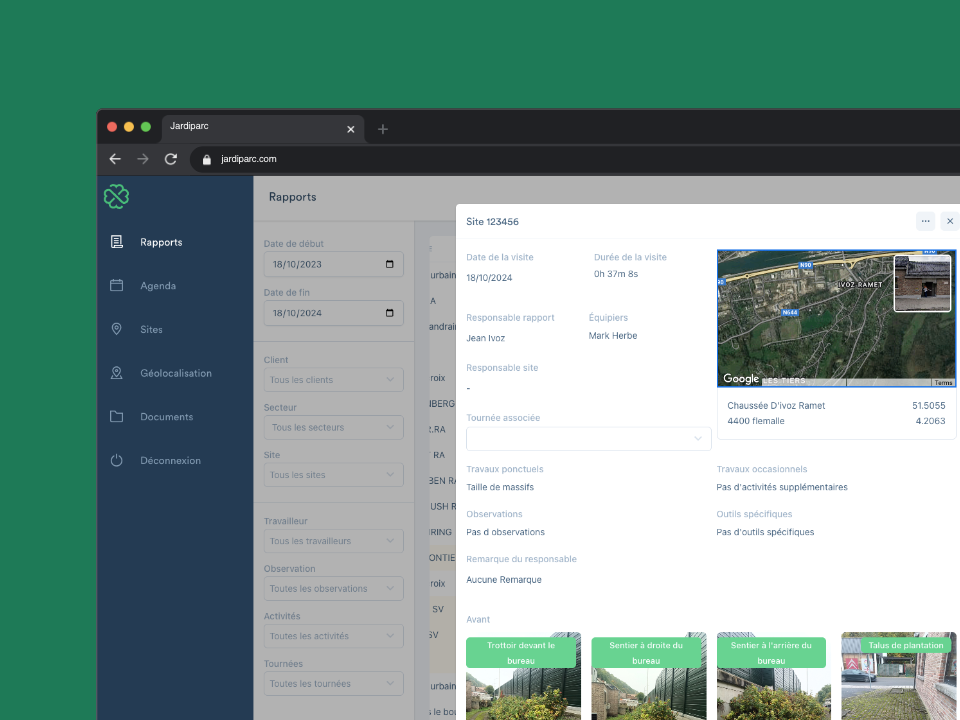Expand the Client dropdown filter
Viewport: 960px width, 720px height.
[x=333, y=380]
